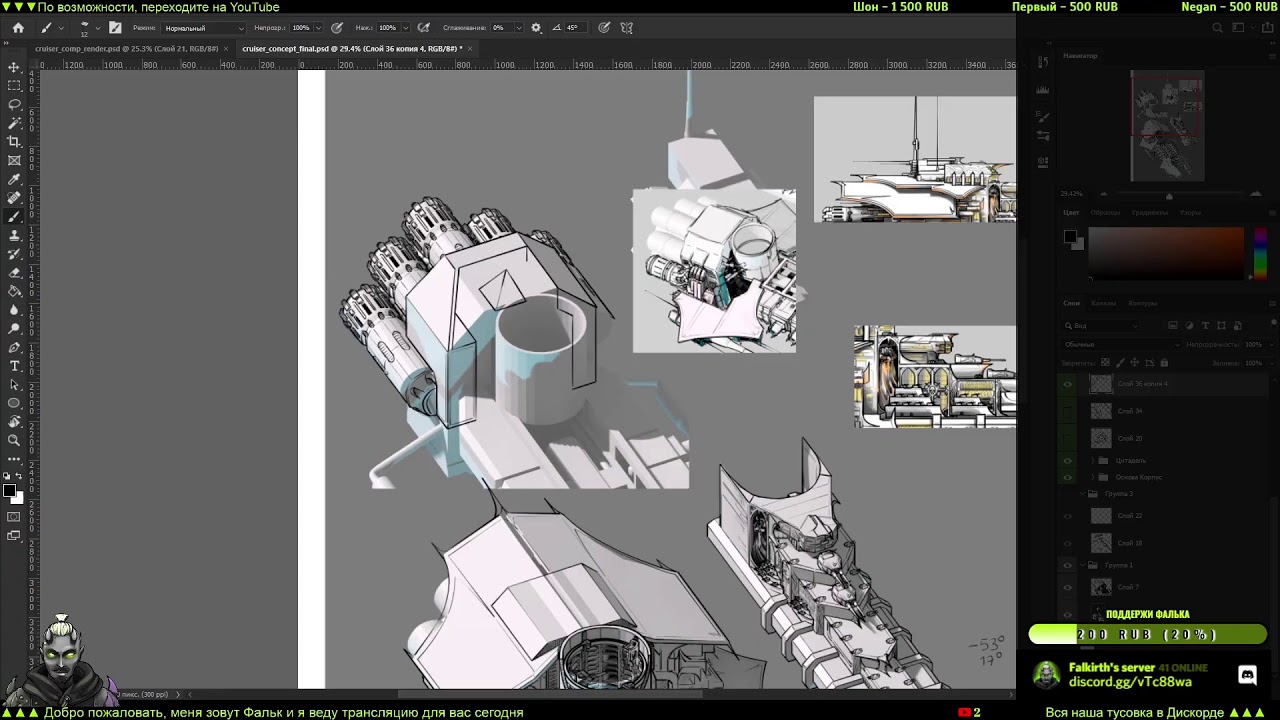Select the Lasso tool

click(14, 105)
